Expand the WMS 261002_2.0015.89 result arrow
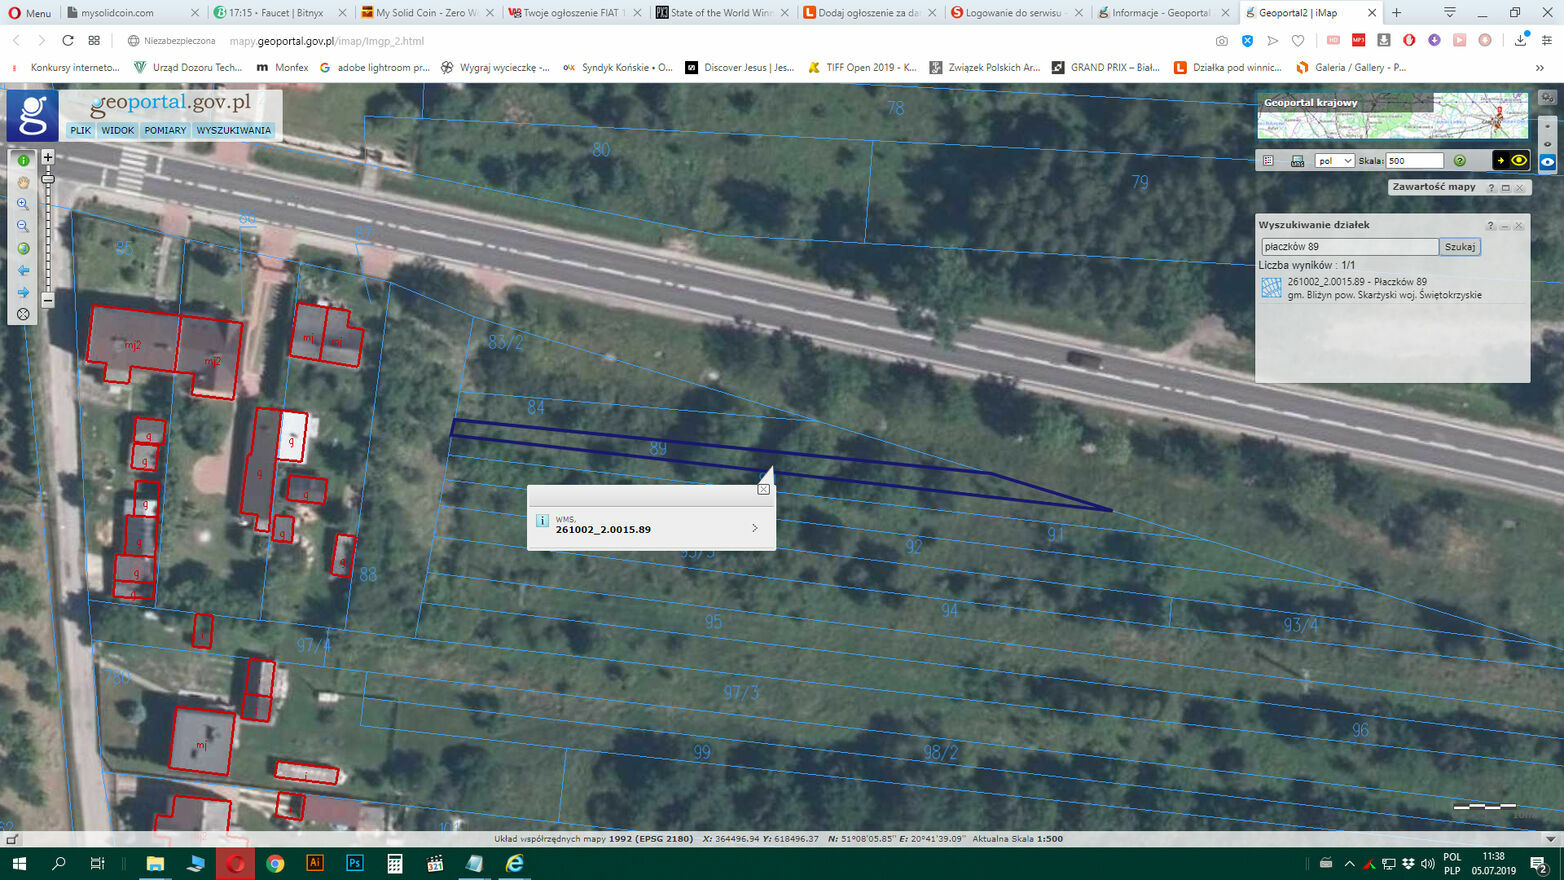The width and height of the screenshot is (1564, 880). coord(754,528)
